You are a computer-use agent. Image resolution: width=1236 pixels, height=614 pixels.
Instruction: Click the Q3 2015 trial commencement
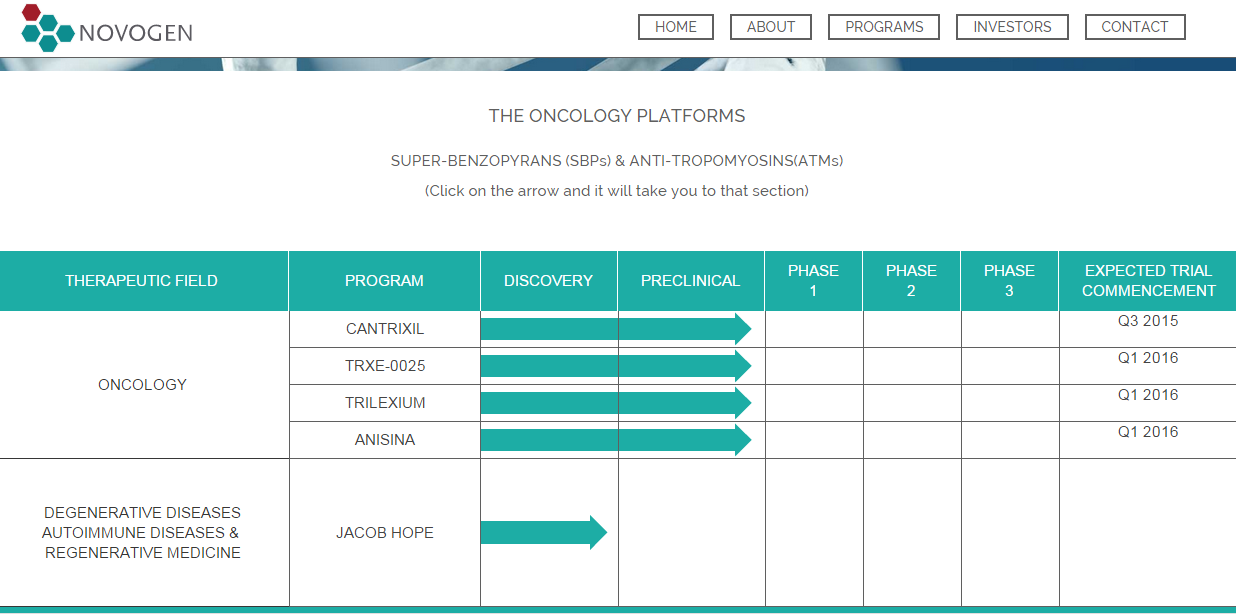pos(1148,322)
